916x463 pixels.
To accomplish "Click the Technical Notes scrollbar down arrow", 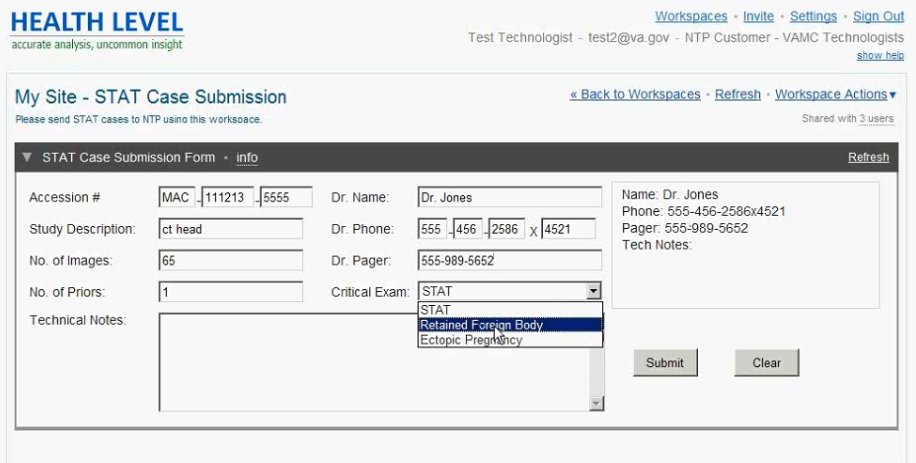I will (597, 404).
